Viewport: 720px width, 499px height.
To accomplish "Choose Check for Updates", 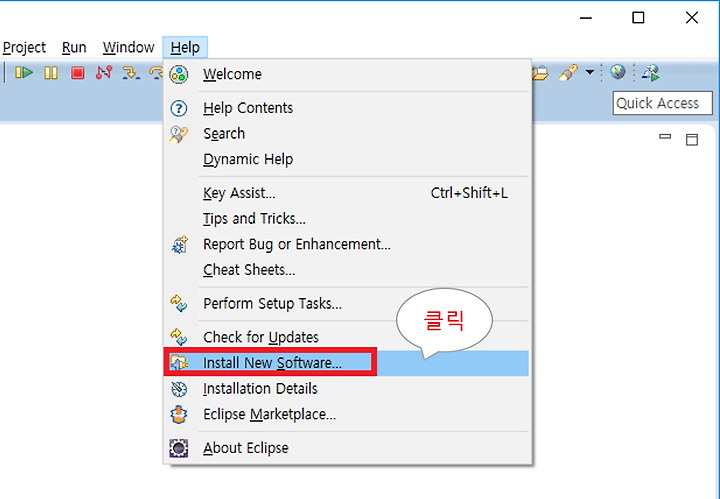I will point(347,337).
